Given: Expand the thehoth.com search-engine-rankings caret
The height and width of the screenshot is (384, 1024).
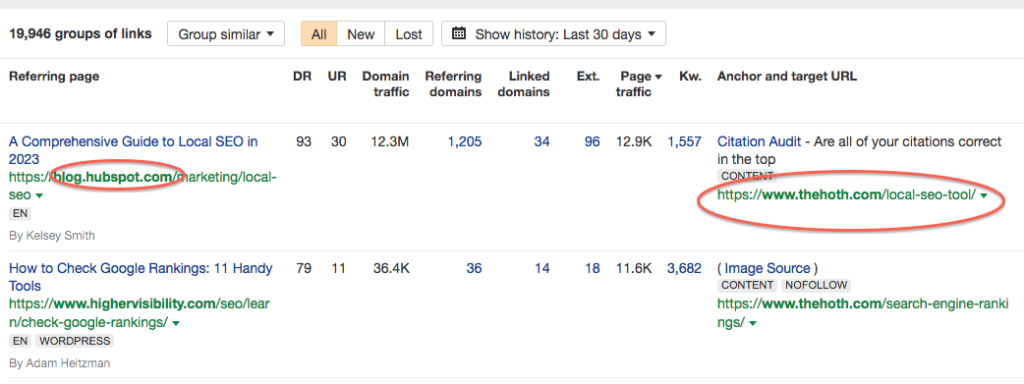Looking at the screenshot, I should (753, 323).
